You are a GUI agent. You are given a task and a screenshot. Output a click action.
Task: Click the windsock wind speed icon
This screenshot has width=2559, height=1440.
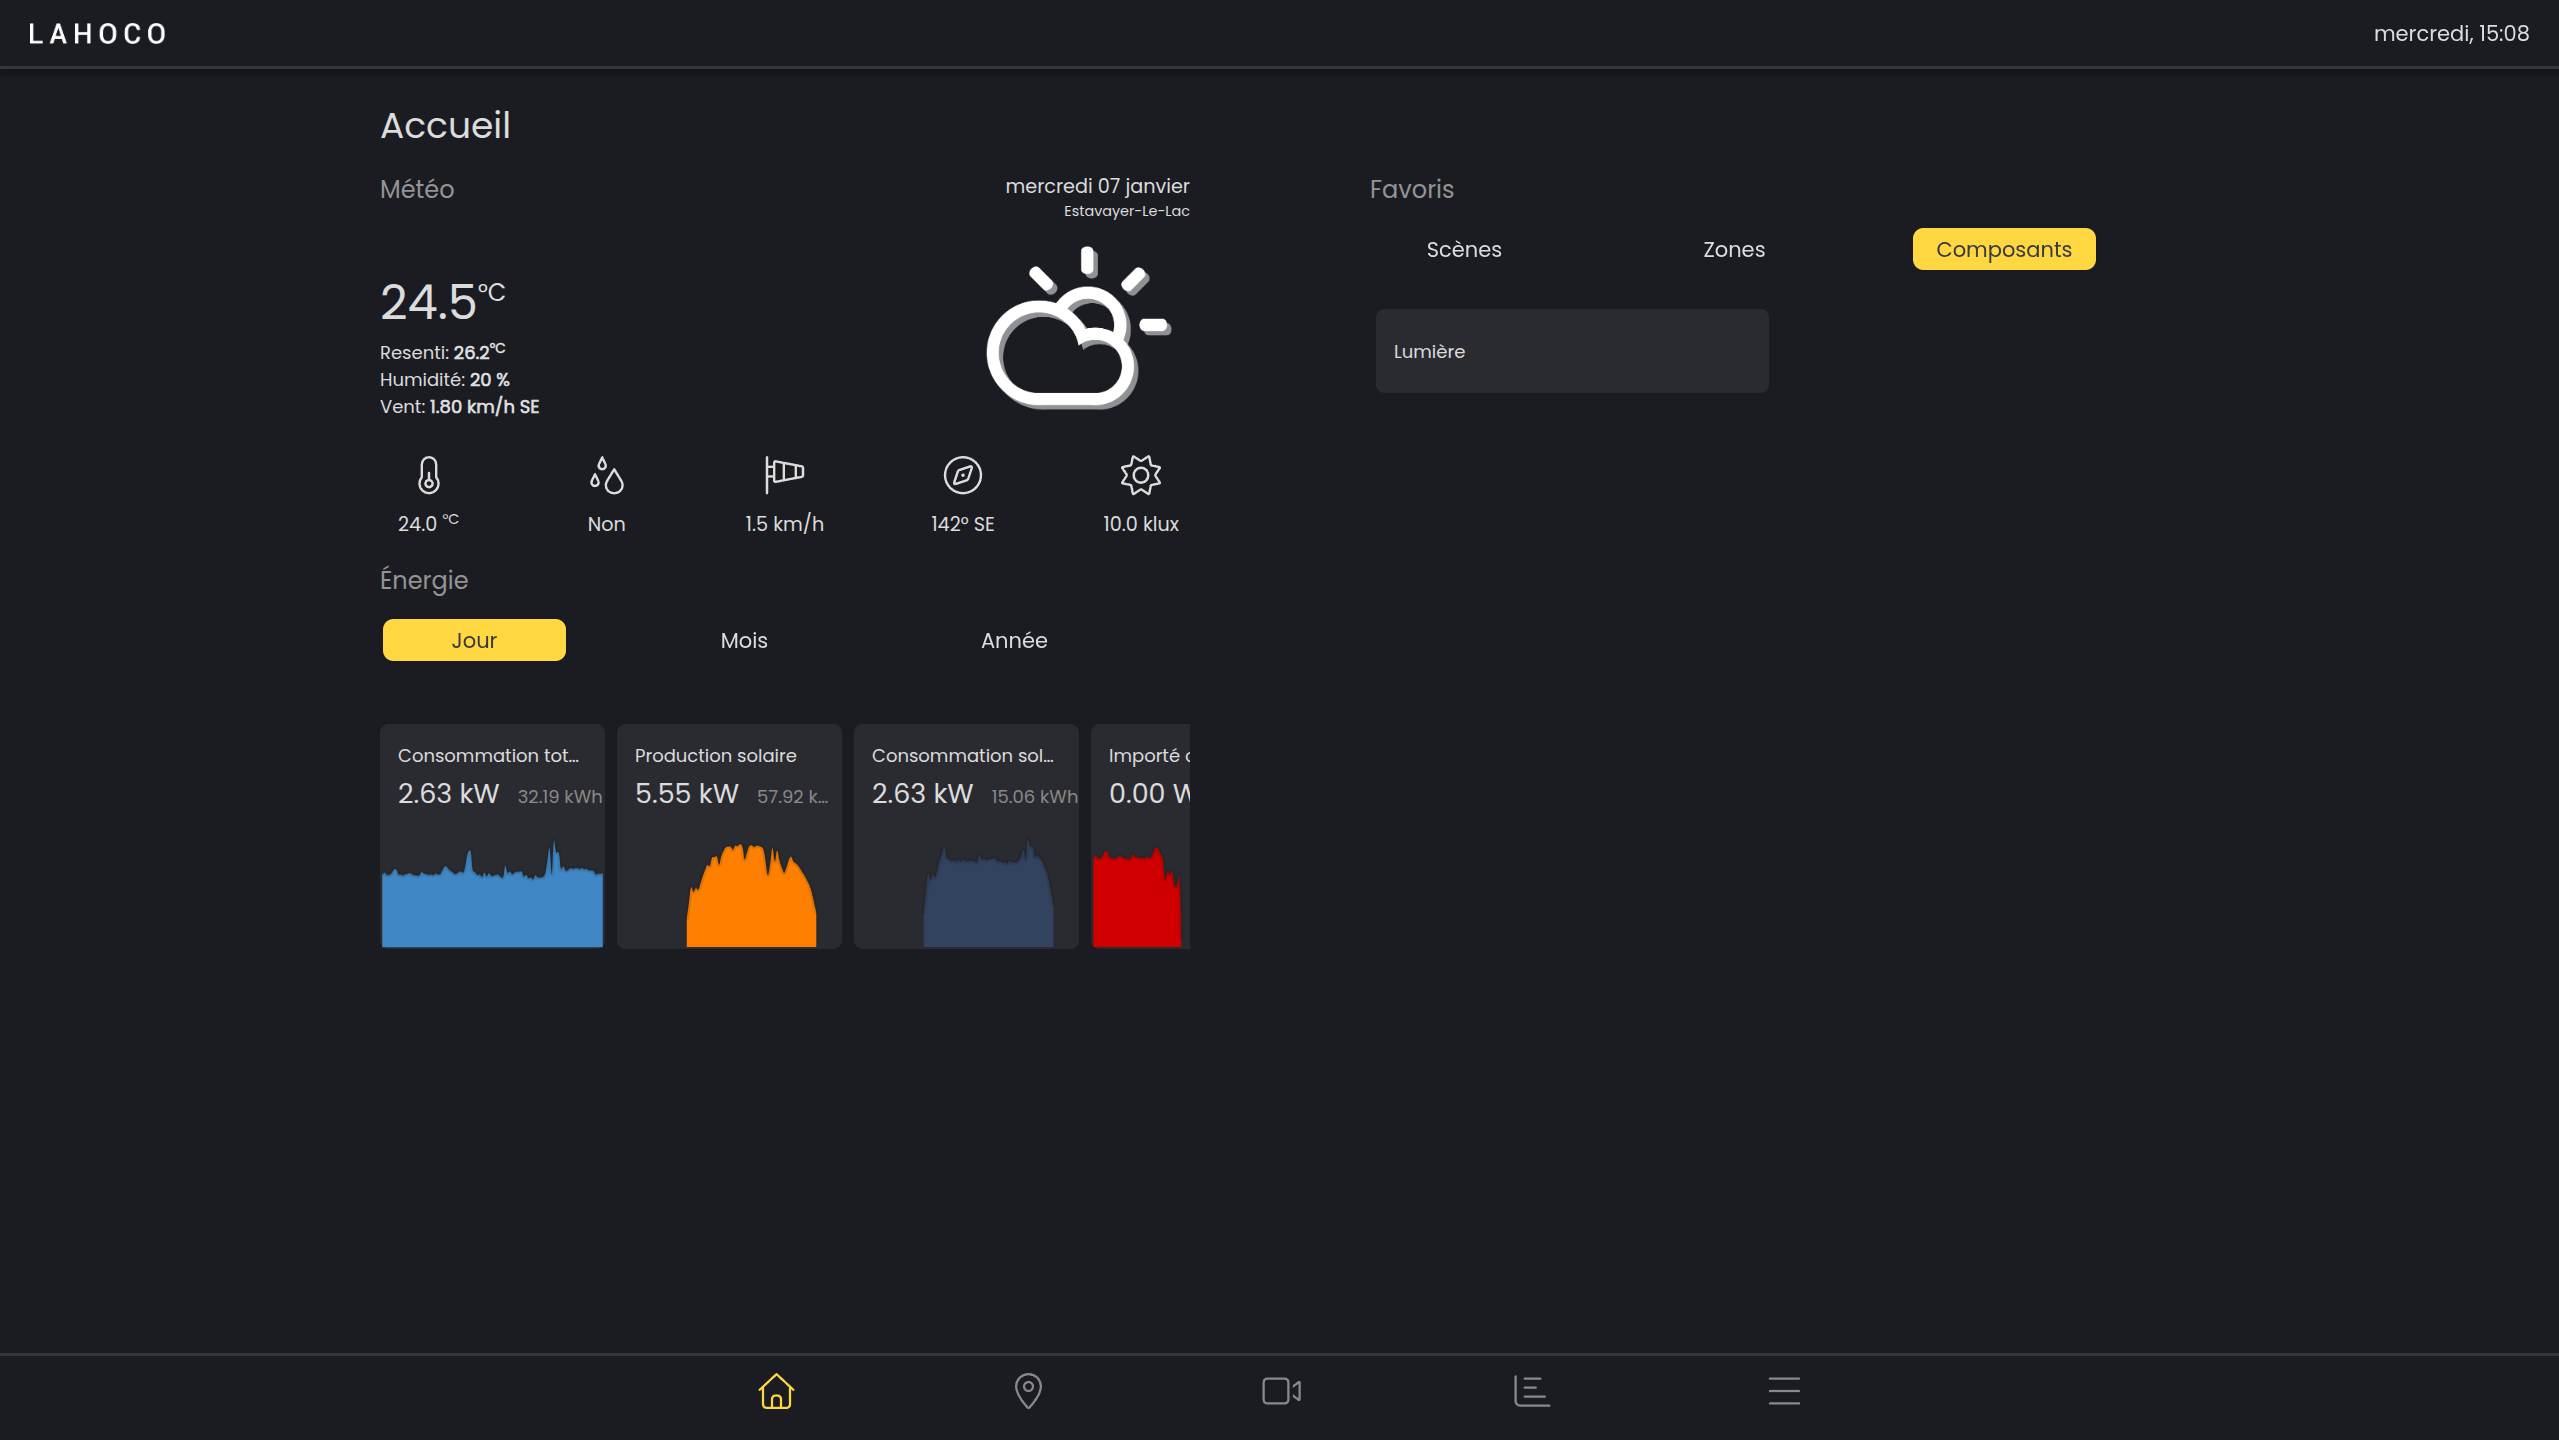pos(784,475)
